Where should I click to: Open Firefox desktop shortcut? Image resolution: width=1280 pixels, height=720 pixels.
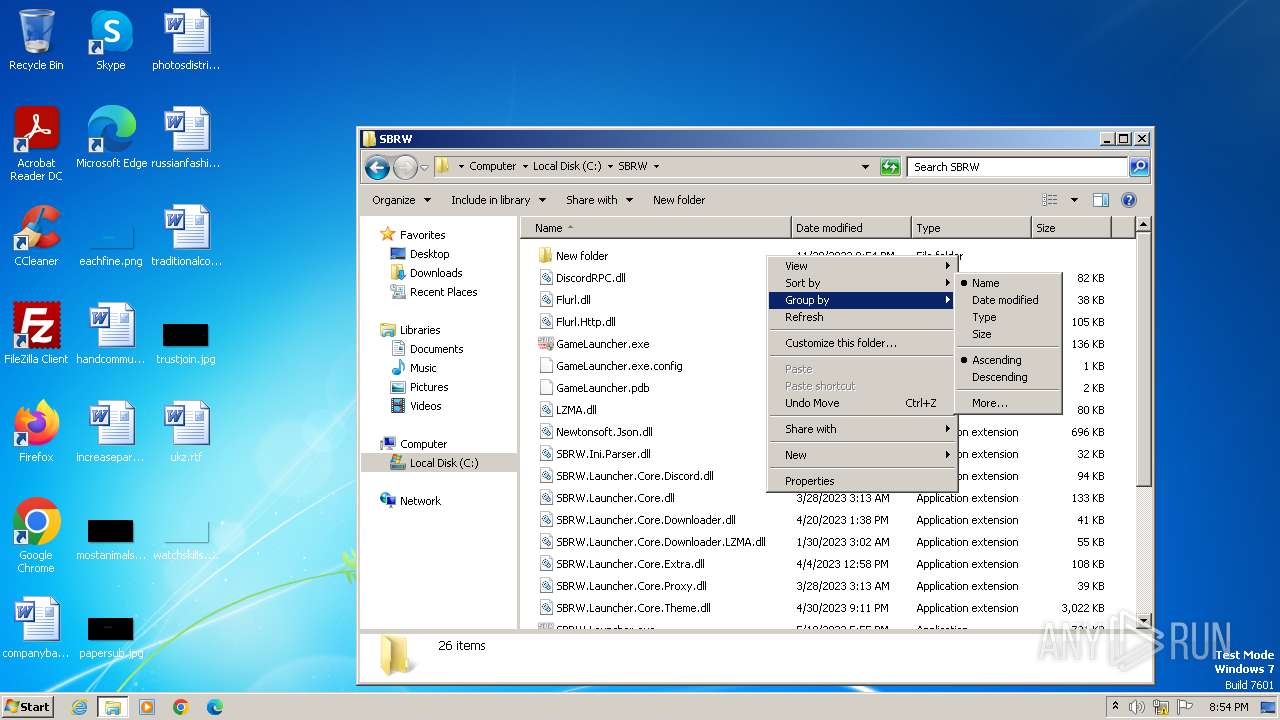click(36, 432)
